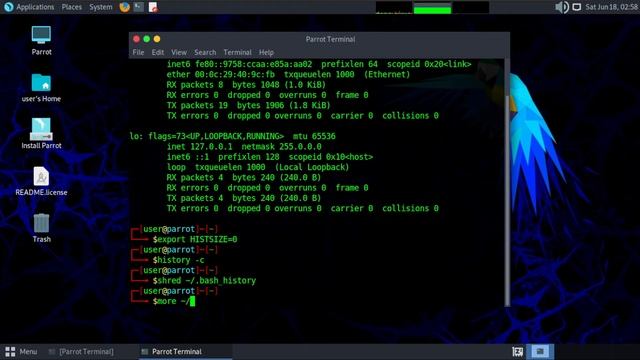This screenshot has height=360, width=640.
Task: Open the Parrot computer desktop icon
Action: tap(41, 36)
